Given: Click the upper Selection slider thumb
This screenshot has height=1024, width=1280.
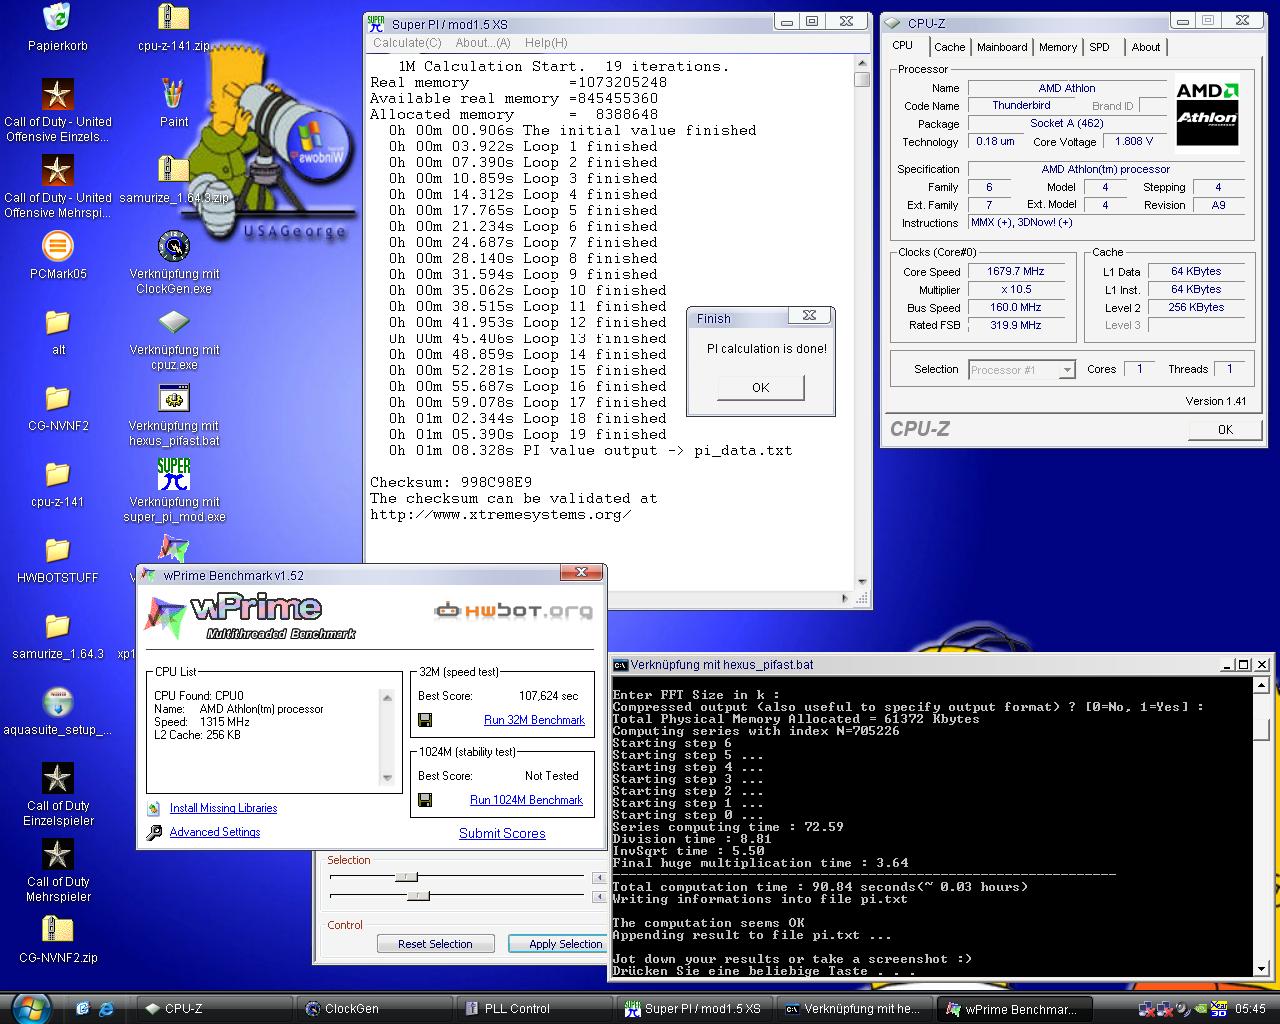Looking at the screenshot, I should tap(406, 877).
